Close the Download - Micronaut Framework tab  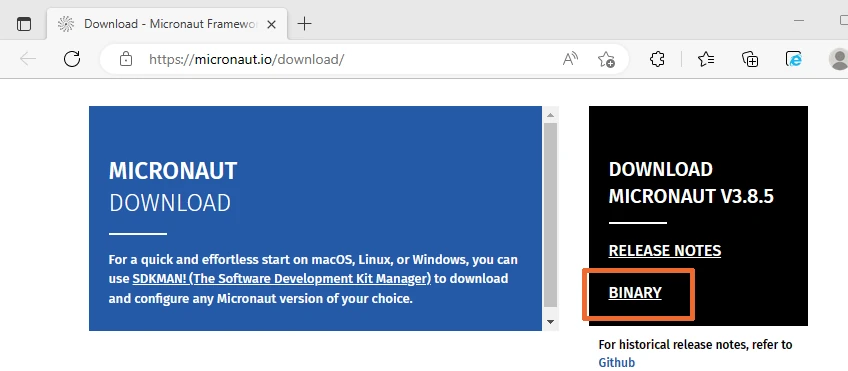coord(271,24)
